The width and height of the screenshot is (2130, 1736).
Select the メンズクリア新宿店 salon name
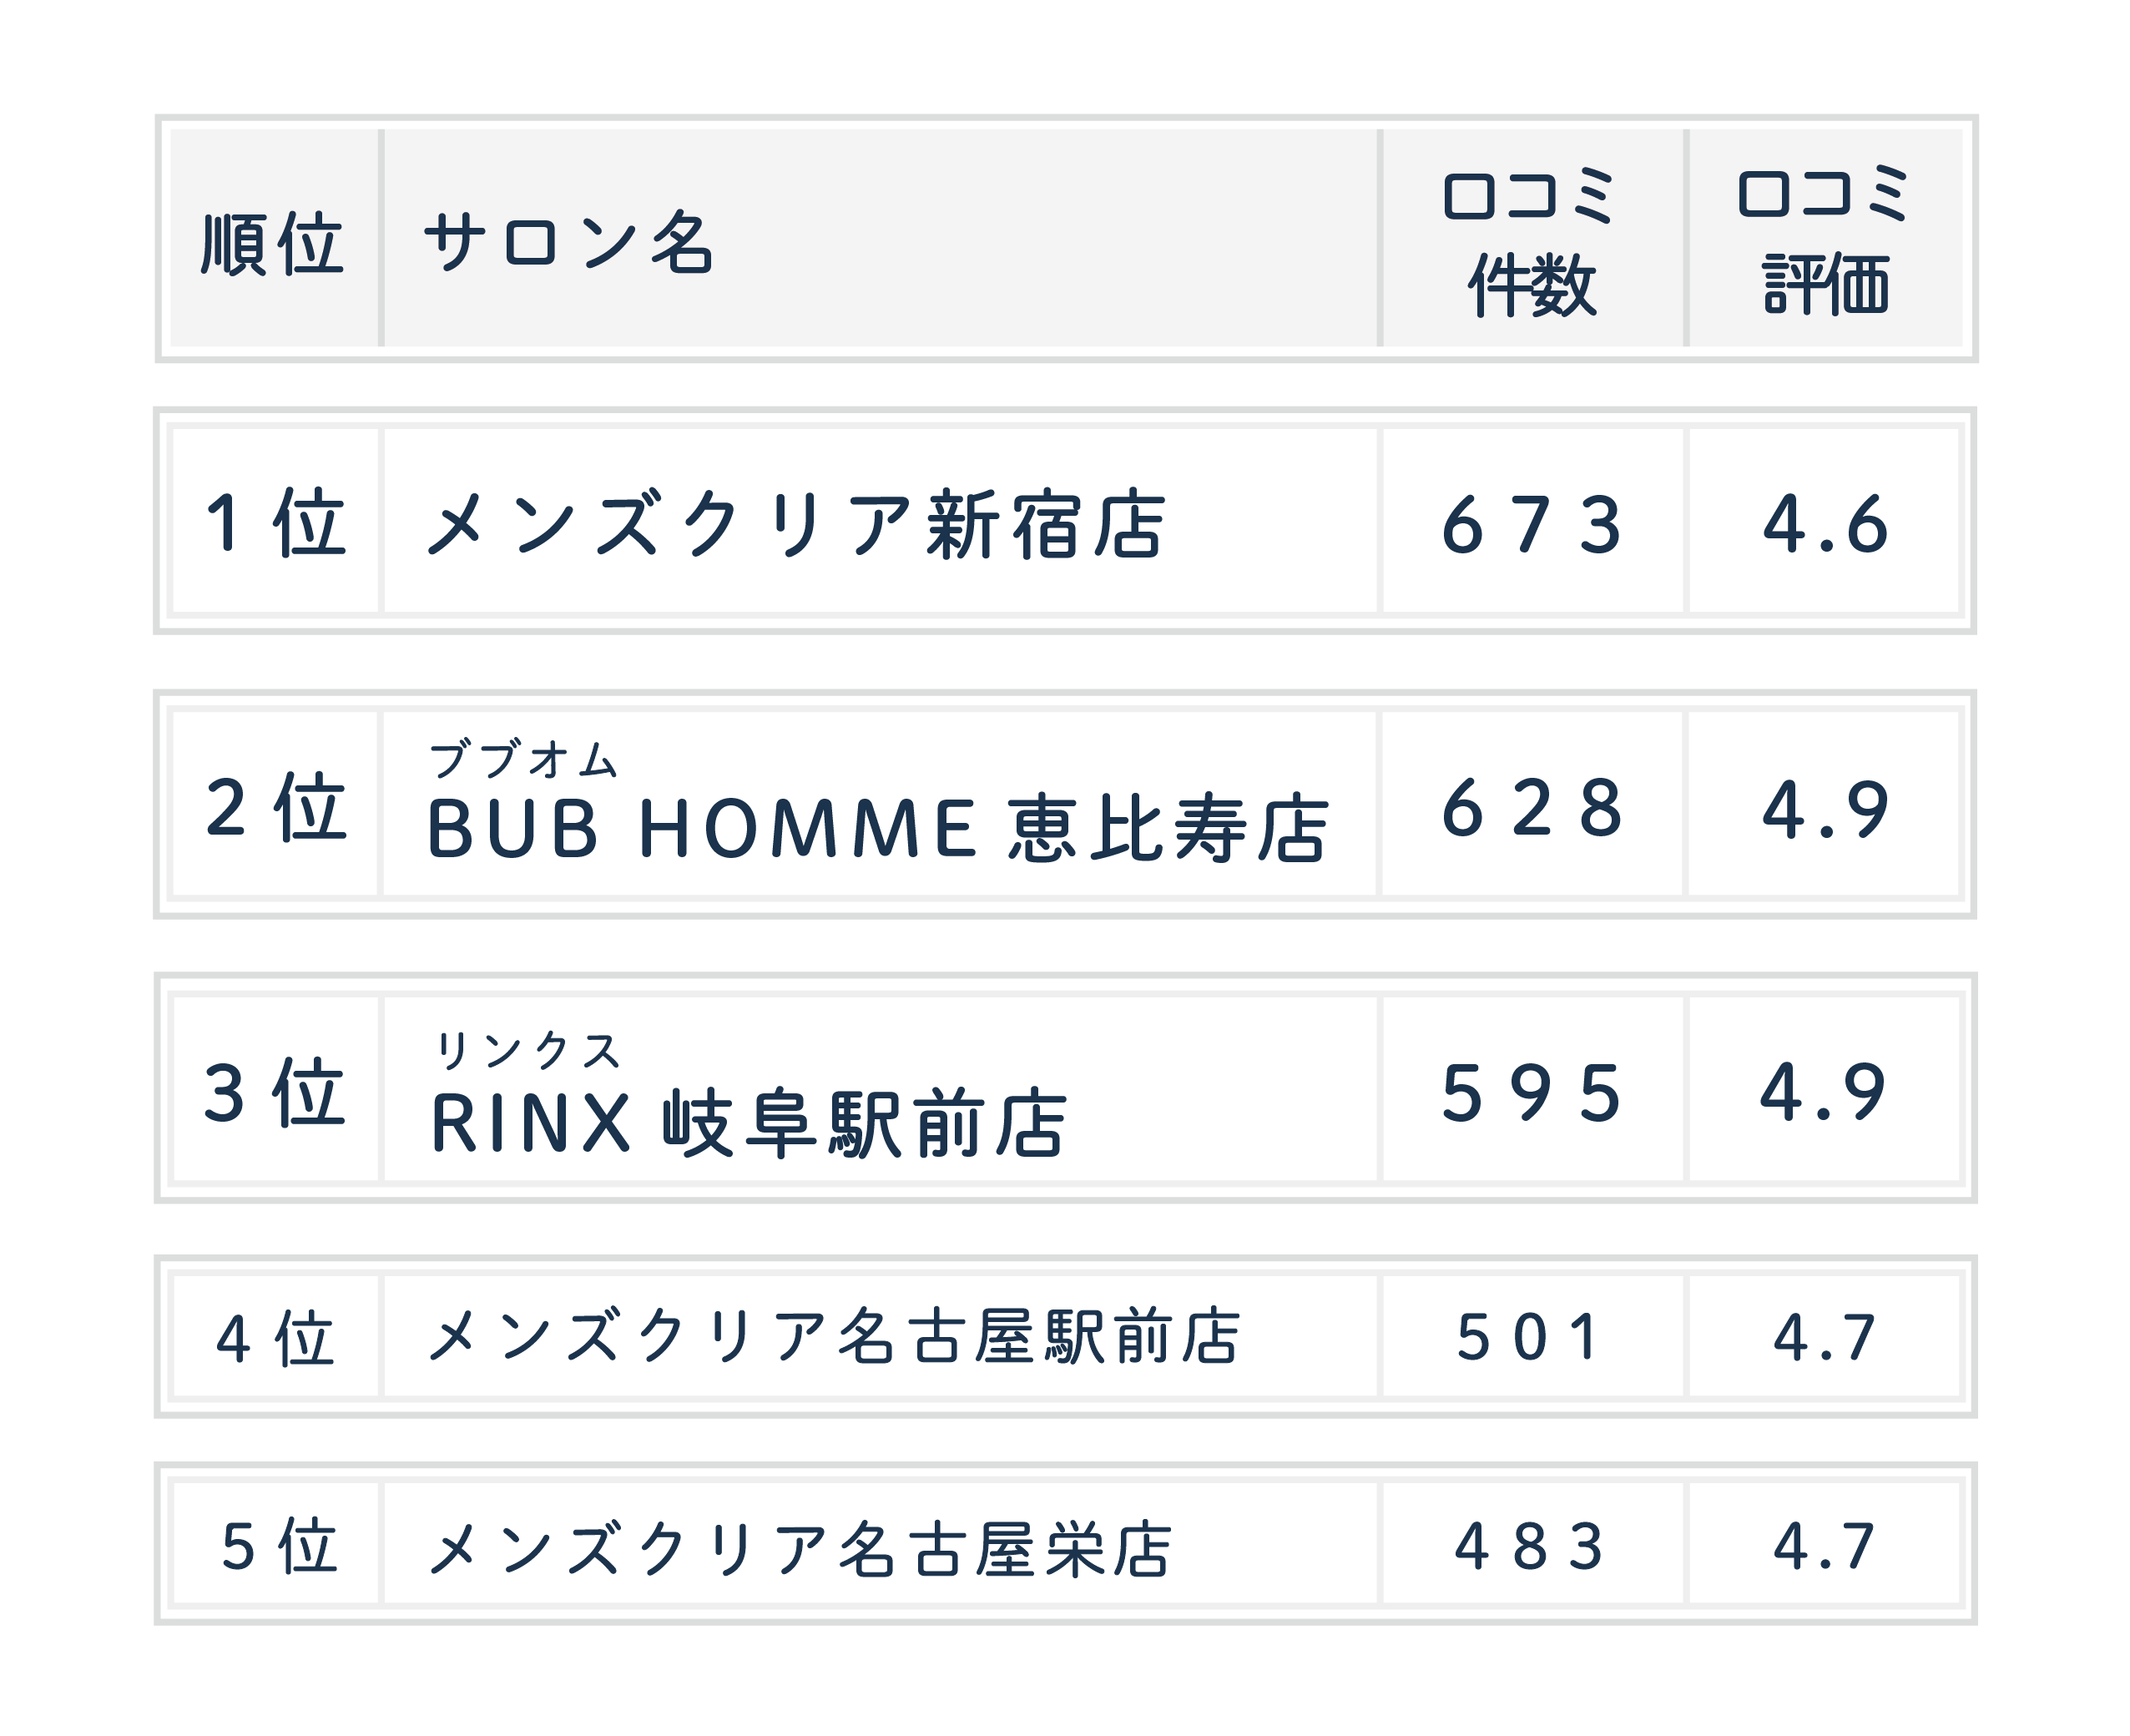click(796, 524)
